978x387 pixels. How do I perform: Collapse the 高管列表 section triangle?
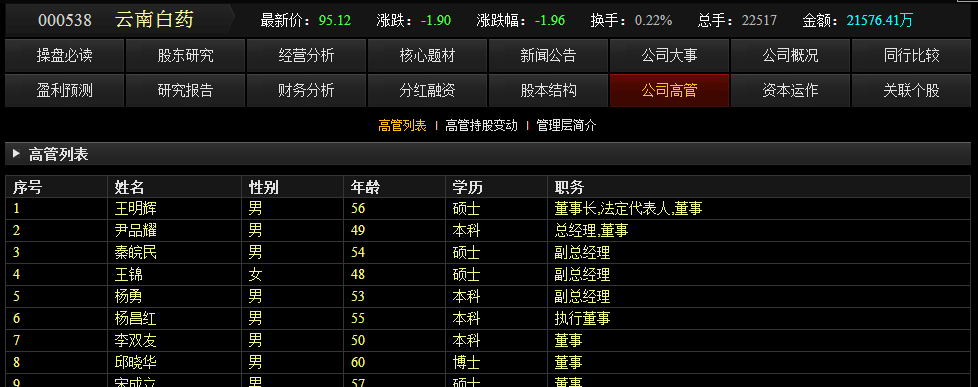point(16,154)
